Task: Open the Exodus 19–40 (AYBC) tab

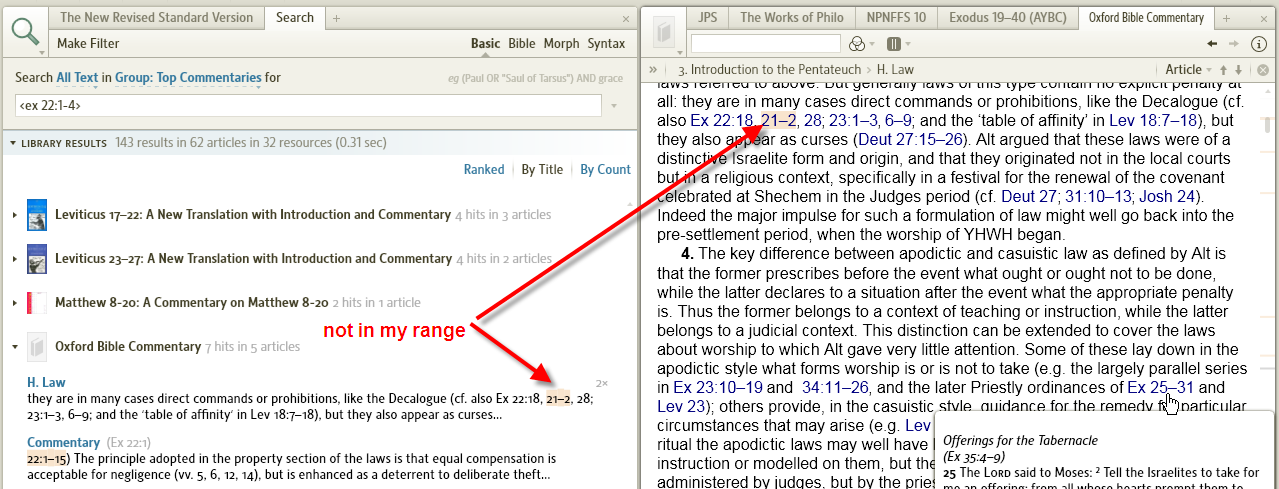Action: click(x=1008, y=18)
